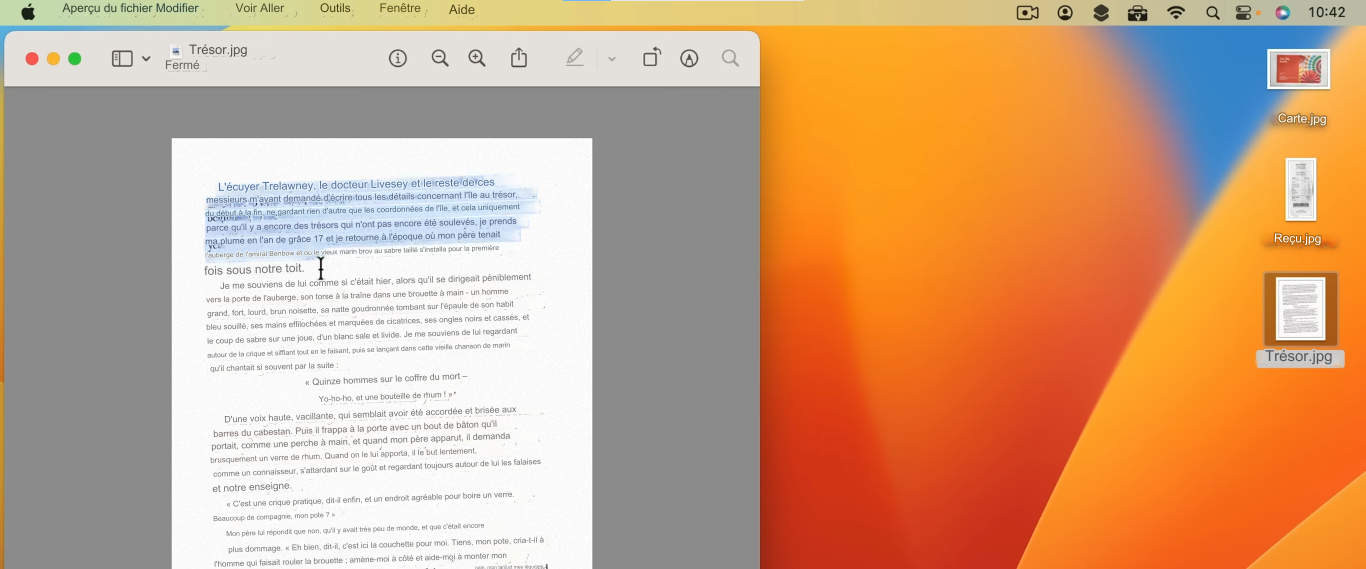Click the Trésor.jpg window title
Image resolution: width=1366 pixels, height=569 pixels.
[x=218, y=50]
